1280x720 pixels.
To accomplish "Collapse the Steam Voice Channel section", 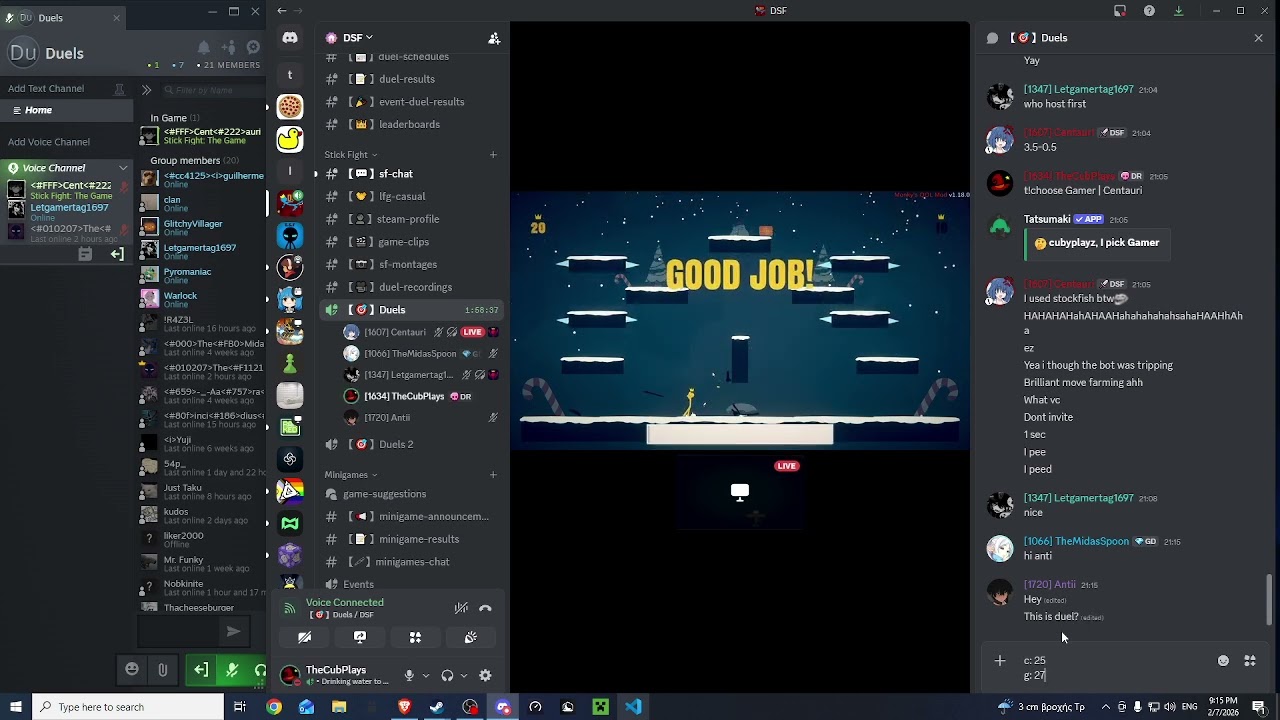I will pyautogui.click(x=123, y=168).
